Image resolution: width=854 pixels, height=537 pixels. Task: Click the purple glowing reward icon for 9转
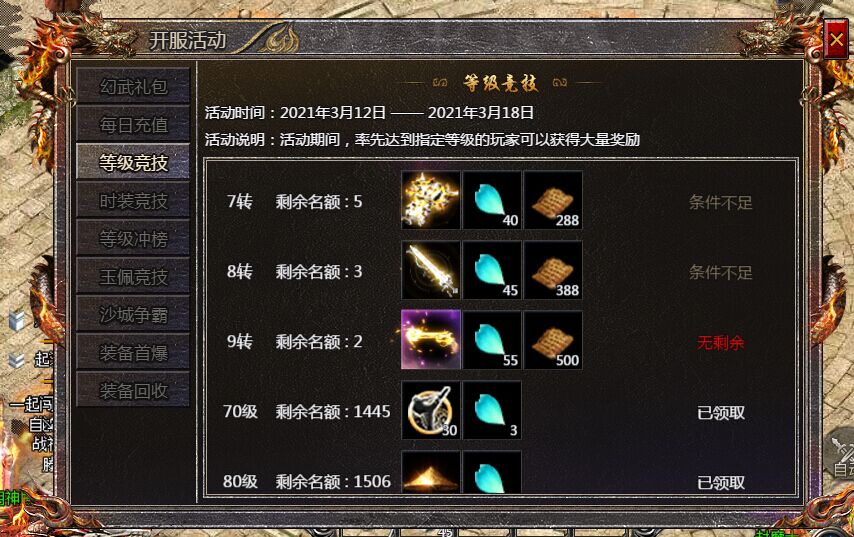(x=431, y=340)
